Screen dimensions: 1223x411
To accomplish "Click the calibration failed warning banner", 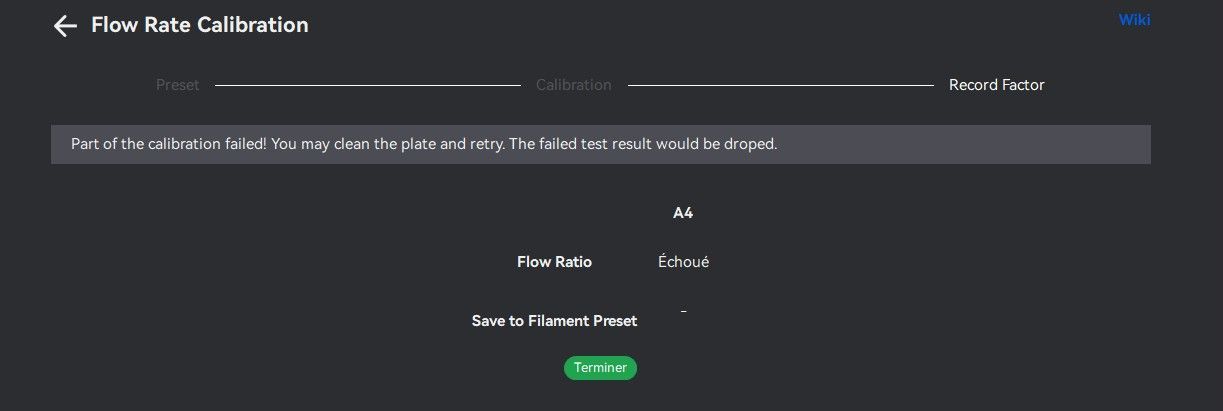I will click(600, 144).
